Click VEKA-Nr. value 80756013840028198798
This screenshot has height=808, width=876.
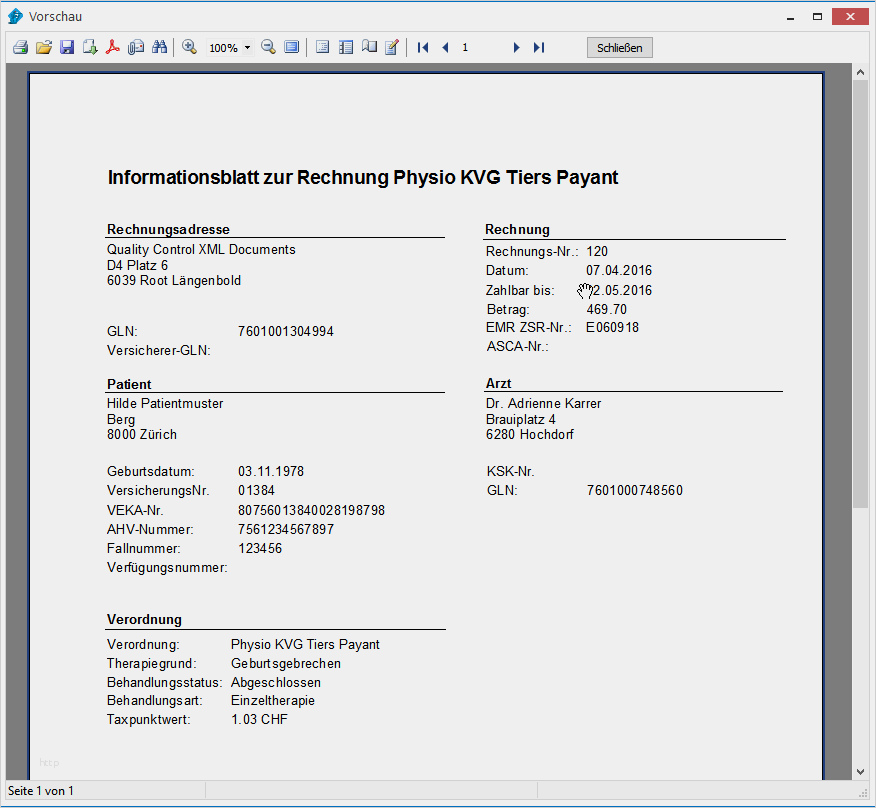(x=311, y=511)
